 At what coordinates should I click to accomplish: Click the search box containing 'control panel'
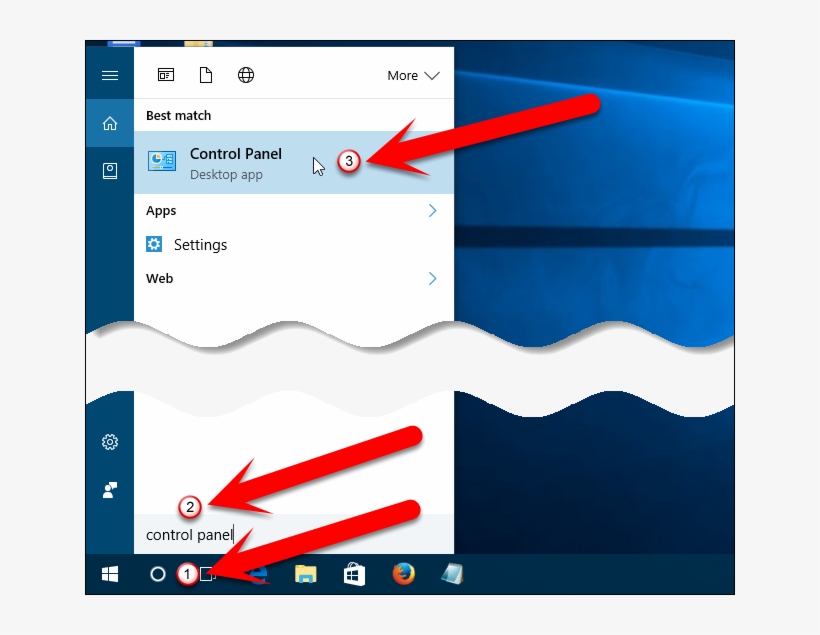[290, 535]
